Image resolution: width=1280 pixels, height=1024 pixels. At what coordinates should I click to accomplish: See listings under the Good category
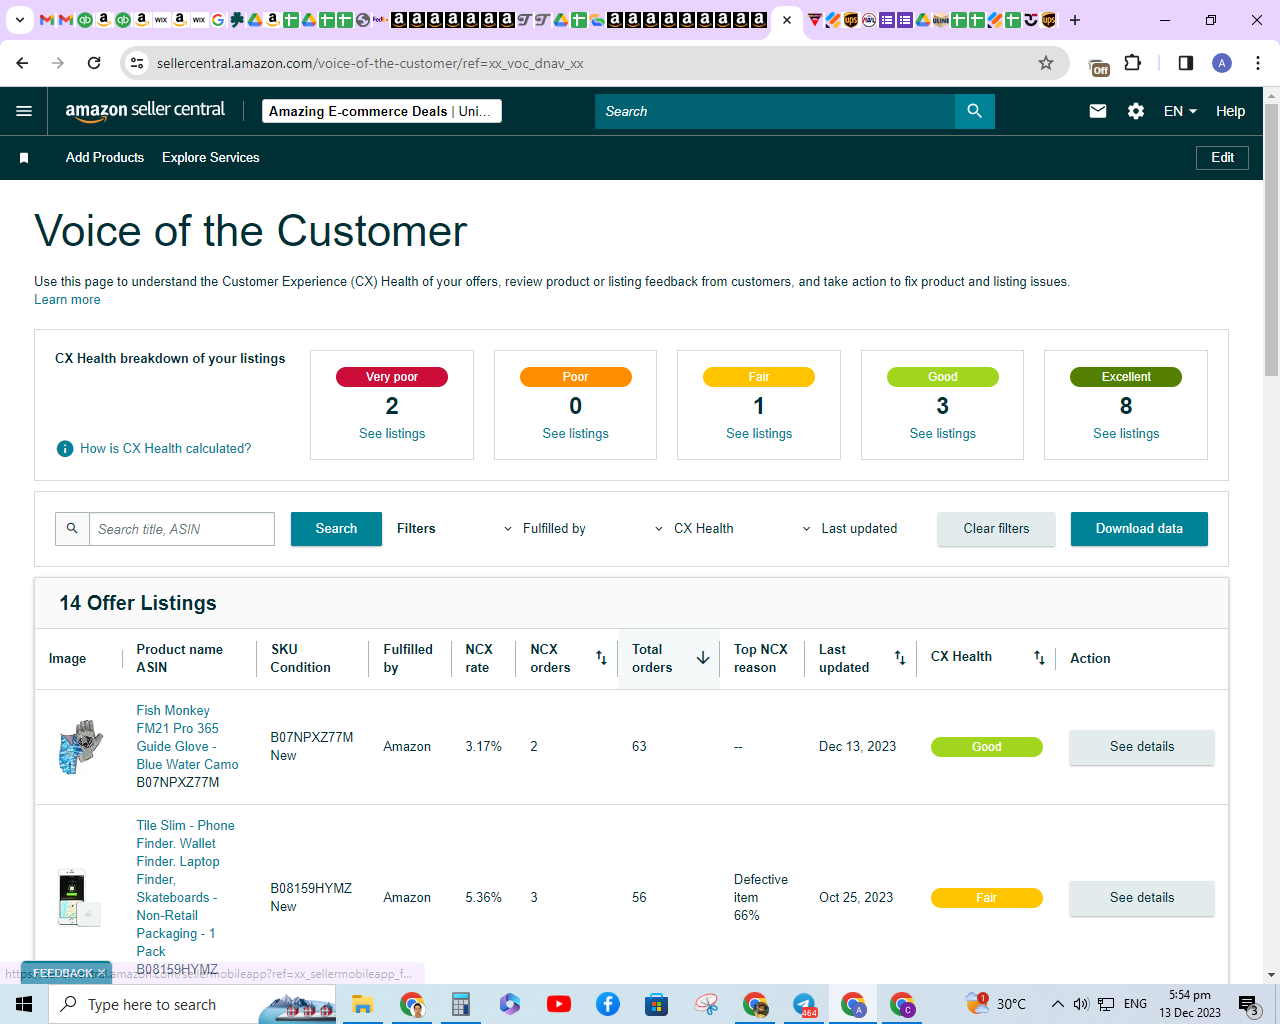(x=943, y=434)
